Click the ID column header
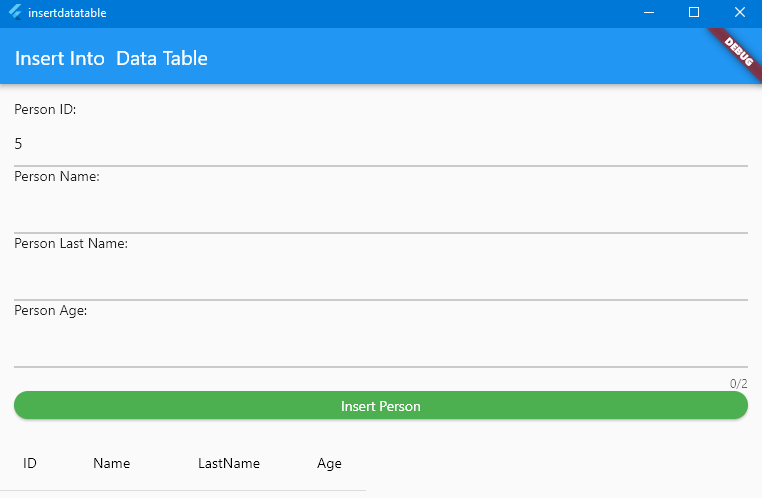Image resolution: width=762 pixels, height=498 pixels. tap(30, 463)
